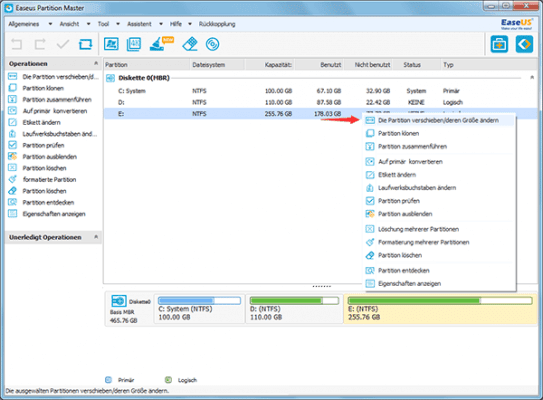Select Partition ausblenden in the context menu
The width and height of the screenshot is (543, 400).
point(439,214)
